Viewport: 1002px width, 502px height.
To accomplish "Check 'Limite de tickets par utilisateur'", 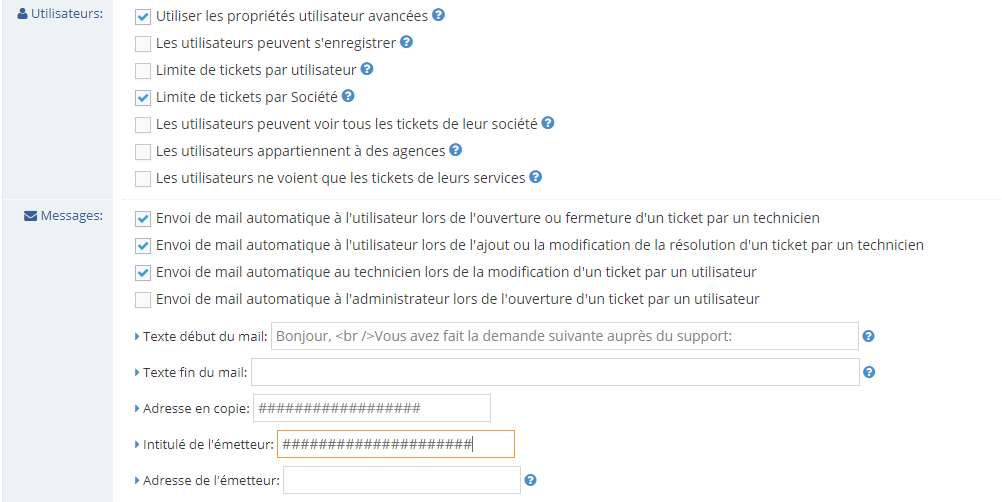I will click(143, 71).
